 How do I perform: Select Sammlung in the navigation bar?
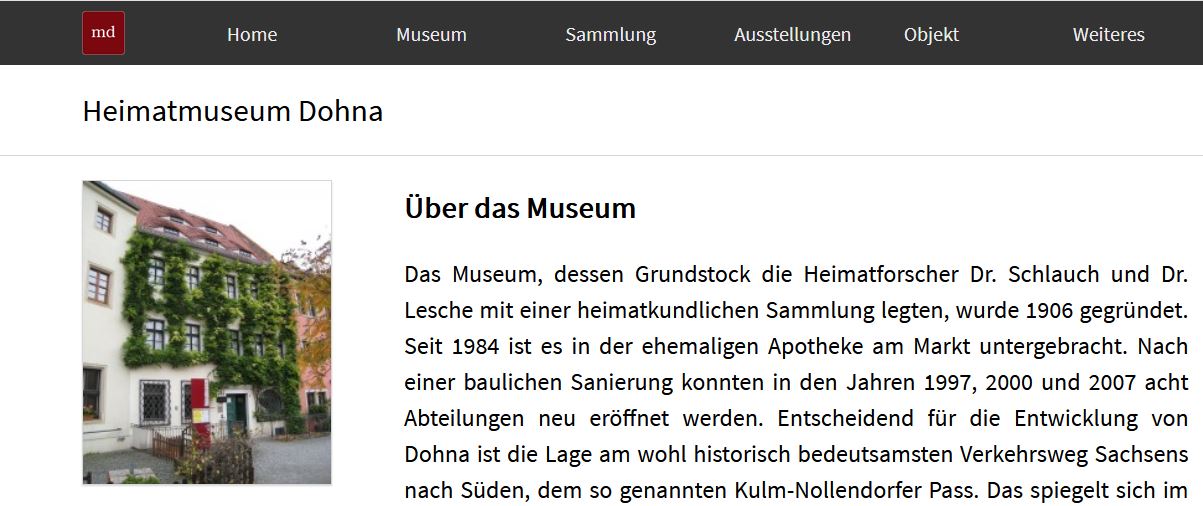611,35
